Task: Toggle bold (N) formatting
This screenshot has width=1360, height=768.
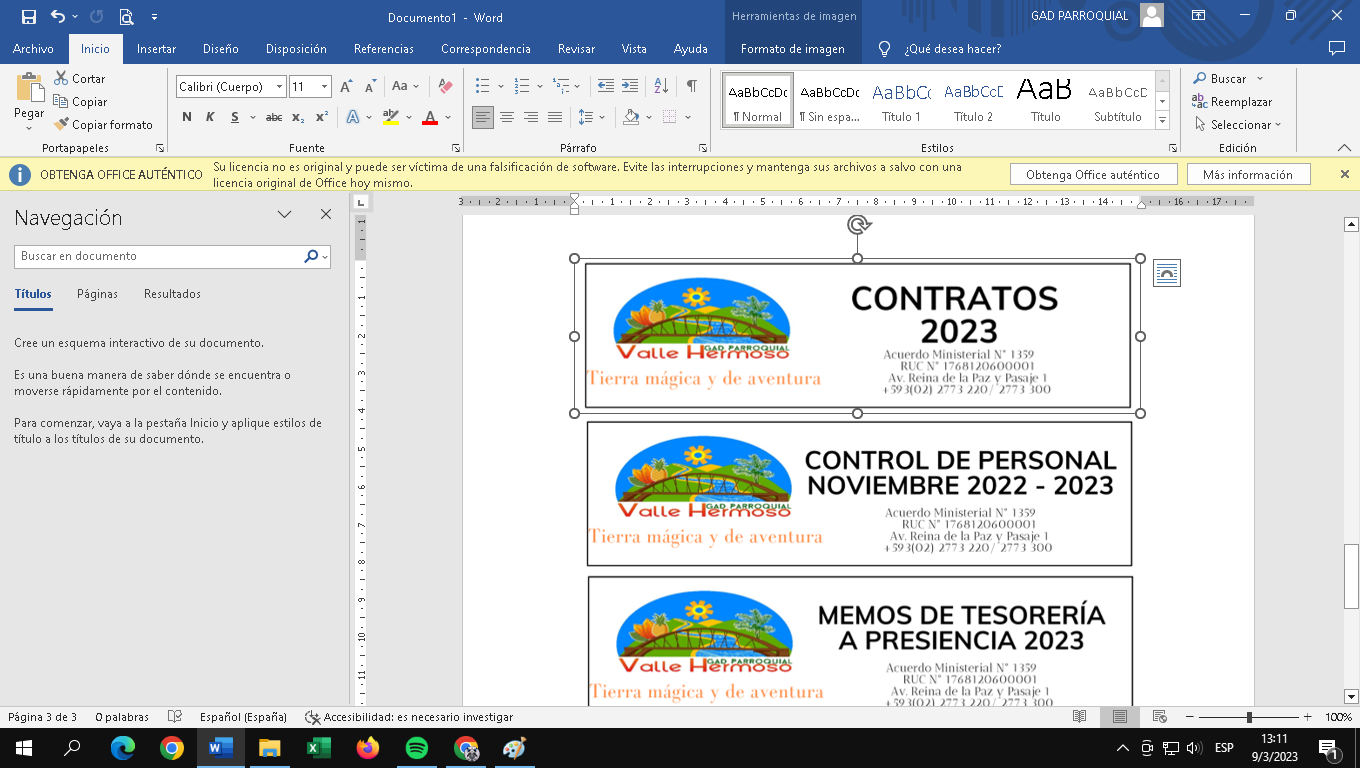Action: [x=187, y=117]
